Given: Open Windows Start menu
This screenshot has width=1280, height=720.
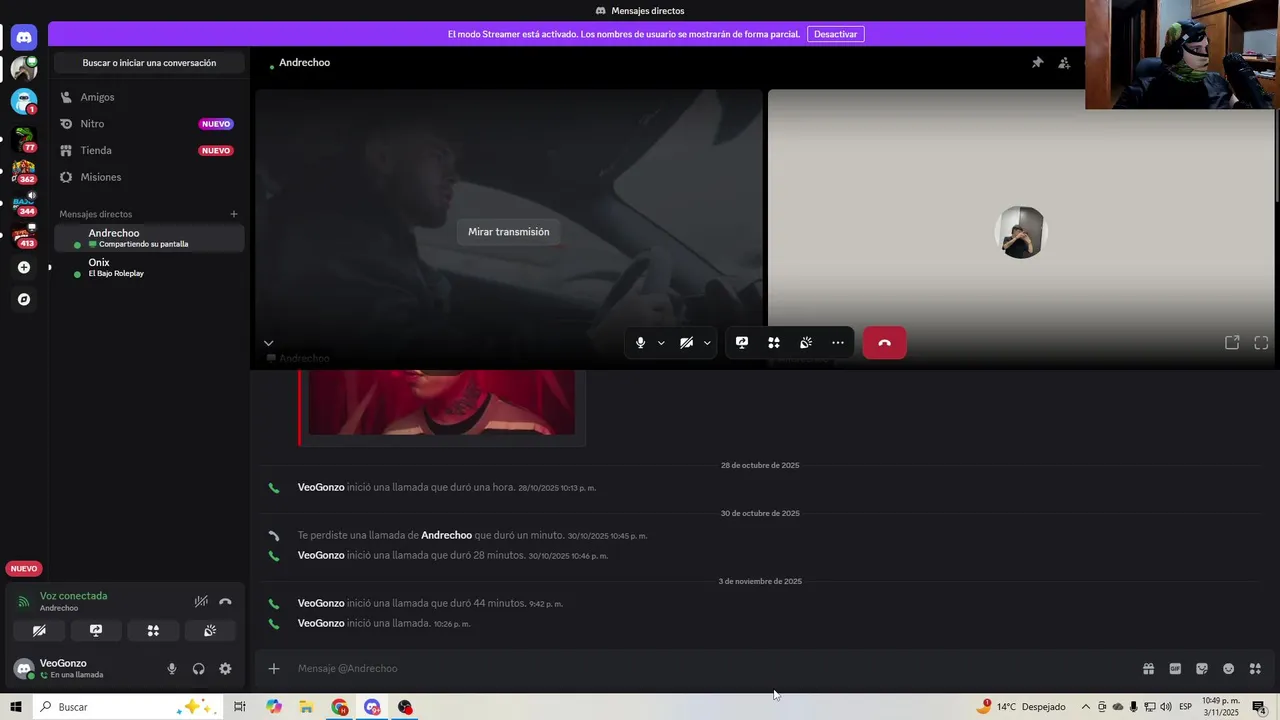Looking at the screenshot, I should (x=16, y=707).
